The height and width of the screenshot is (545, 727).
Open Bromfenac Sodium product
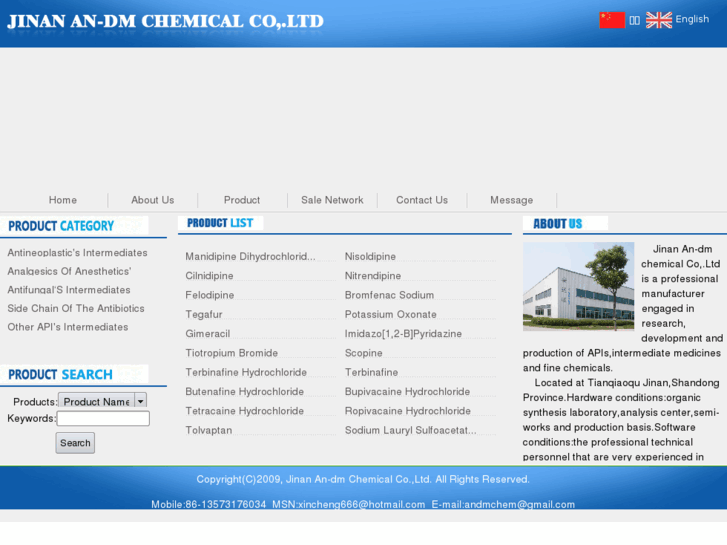[x=389, y=295]
